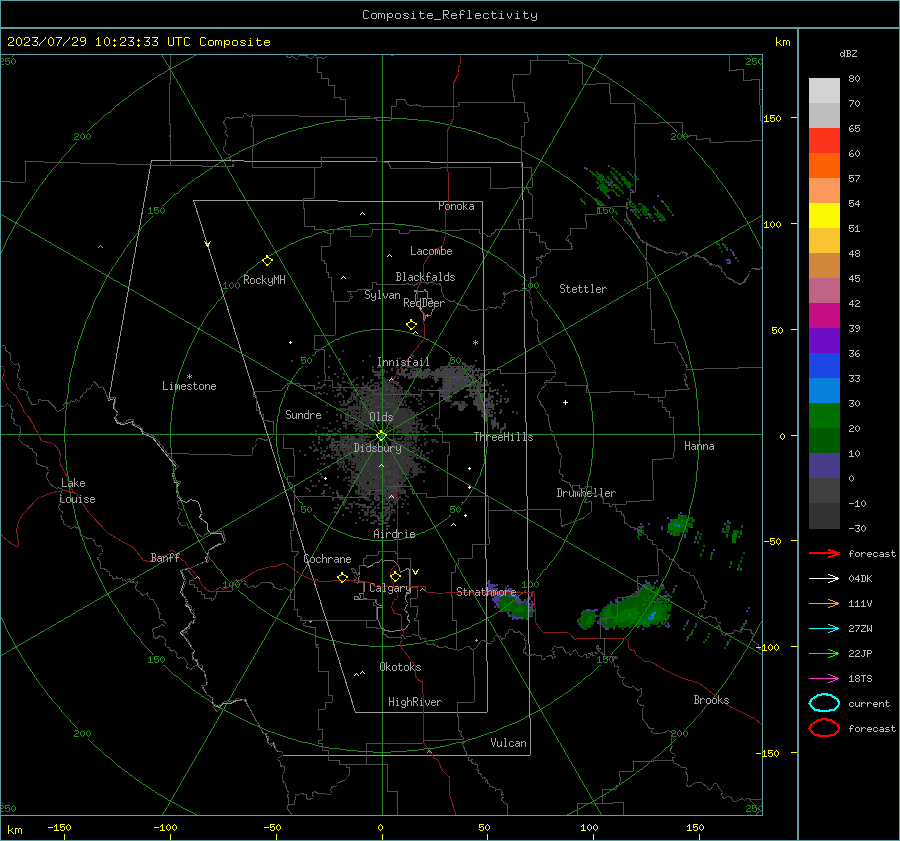Click the Banff label
Screen dimensions: 900x841
(x=165, y=557)
